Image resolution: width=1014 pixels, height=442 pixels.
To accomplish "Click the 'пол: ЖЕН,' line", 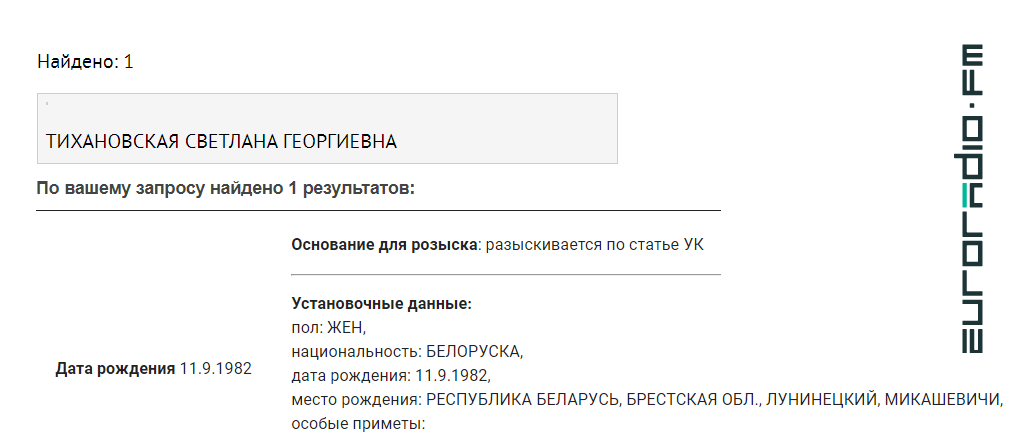I will coord(329,328).
